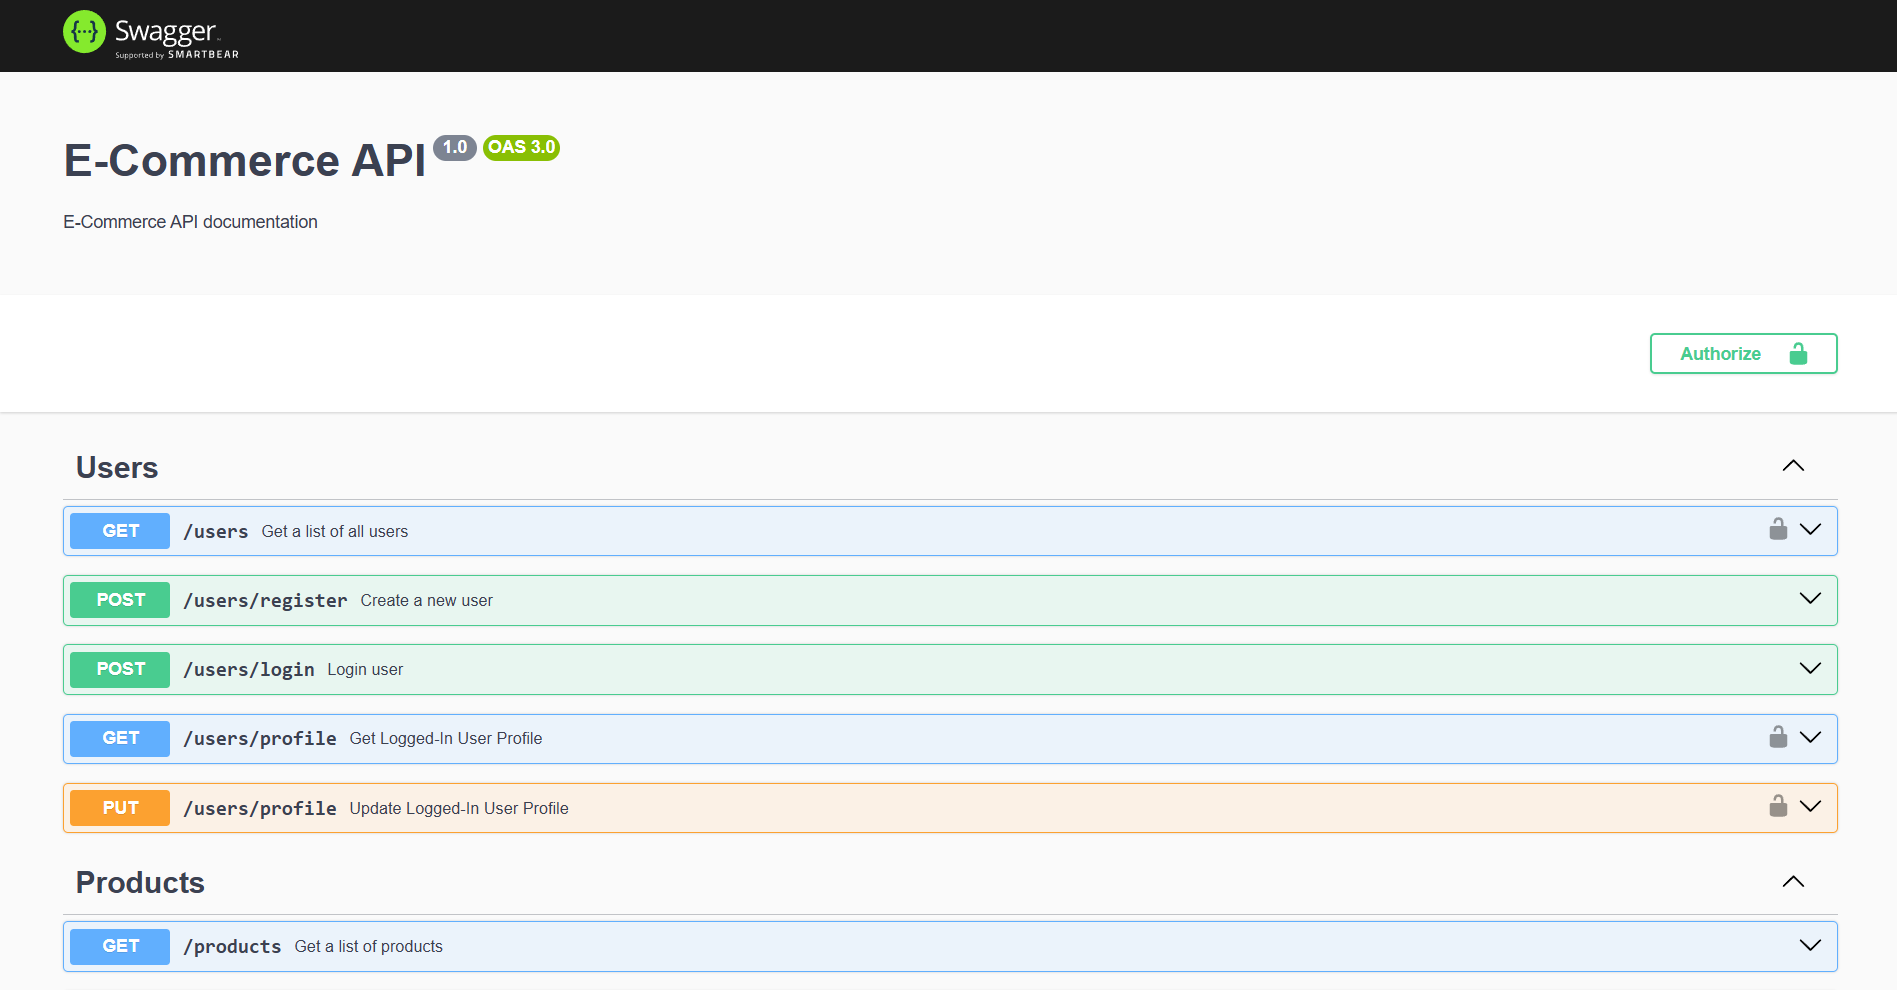Expand the POST /users/register endpoint
This screenshot has width=1897, height=990.
[1810, 599]
